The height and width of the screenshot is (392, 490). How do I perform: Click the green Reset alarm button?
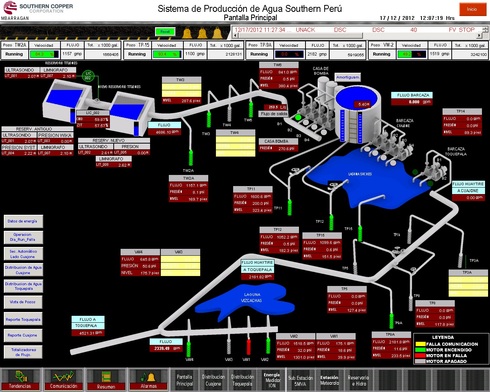pos(165,32)
